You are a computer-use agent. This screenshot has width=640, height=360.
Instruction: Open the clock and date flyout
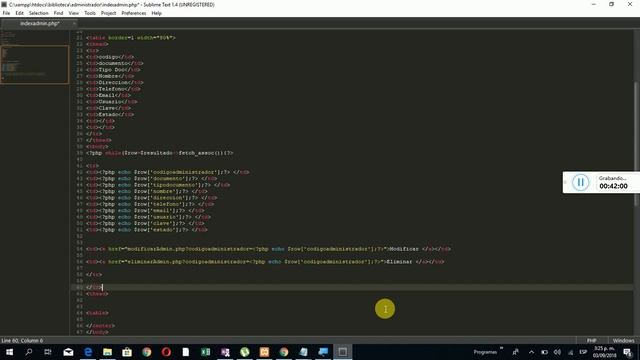pyautogui.click(x=604, y=352)
